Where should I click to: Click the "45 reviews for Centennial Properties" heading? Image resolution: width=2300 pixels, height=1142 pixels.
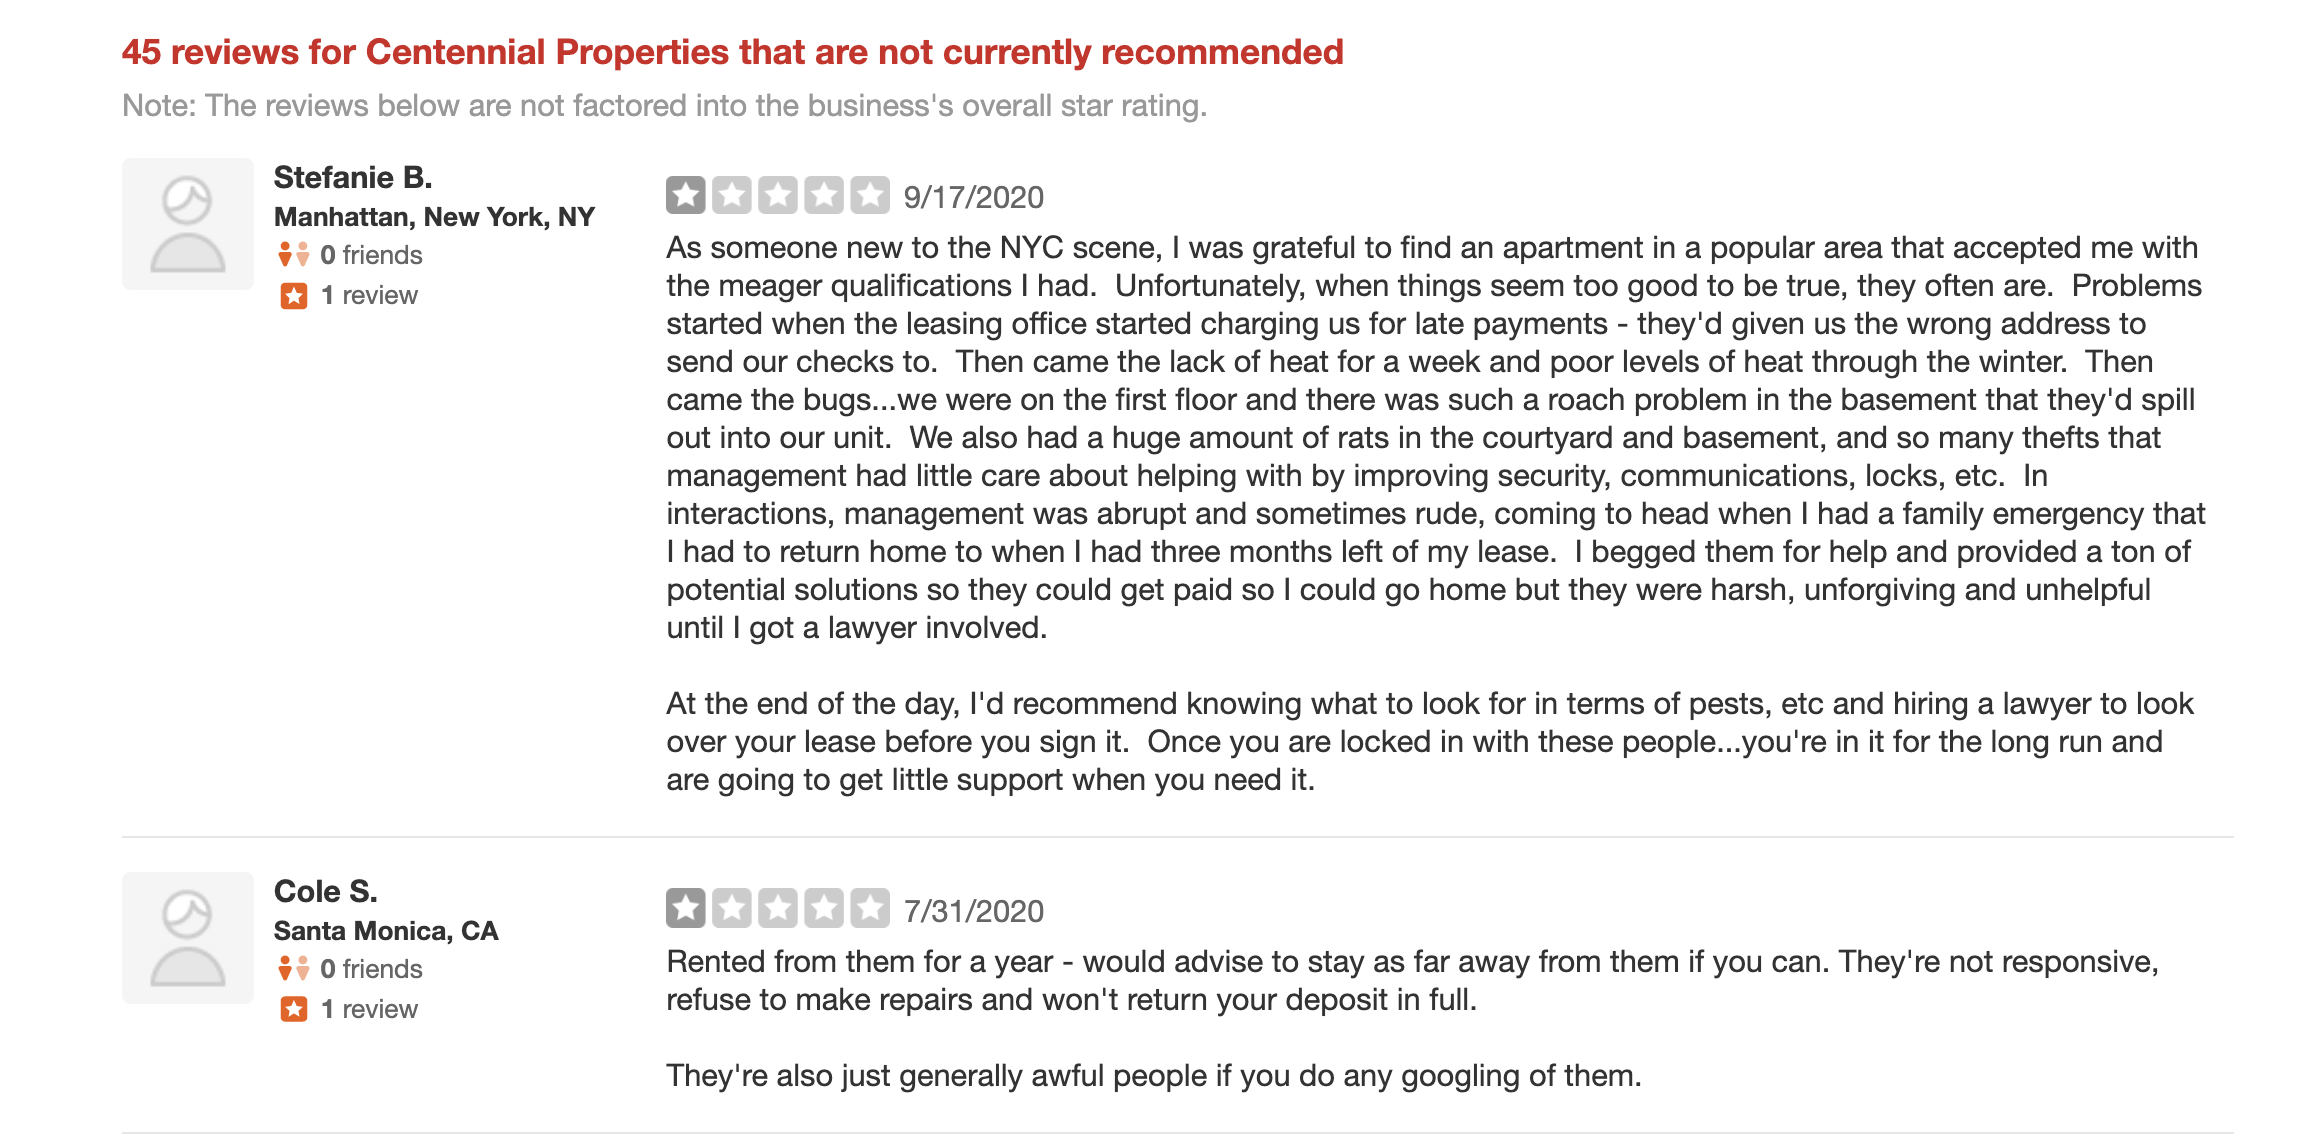(x=732, y=52)
